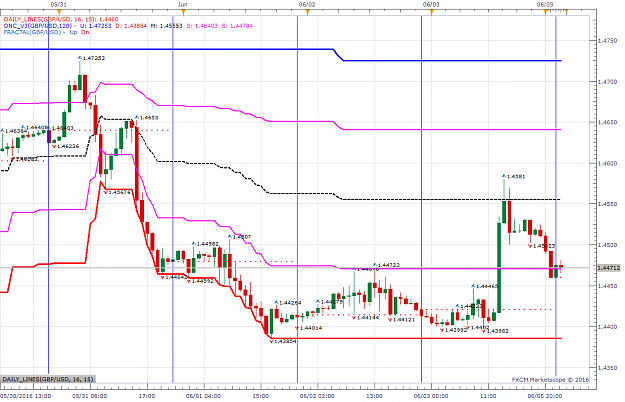Click the 05/31 06:00 time axis label
This screenshot has height=402, width=625.
coord(90,396)
